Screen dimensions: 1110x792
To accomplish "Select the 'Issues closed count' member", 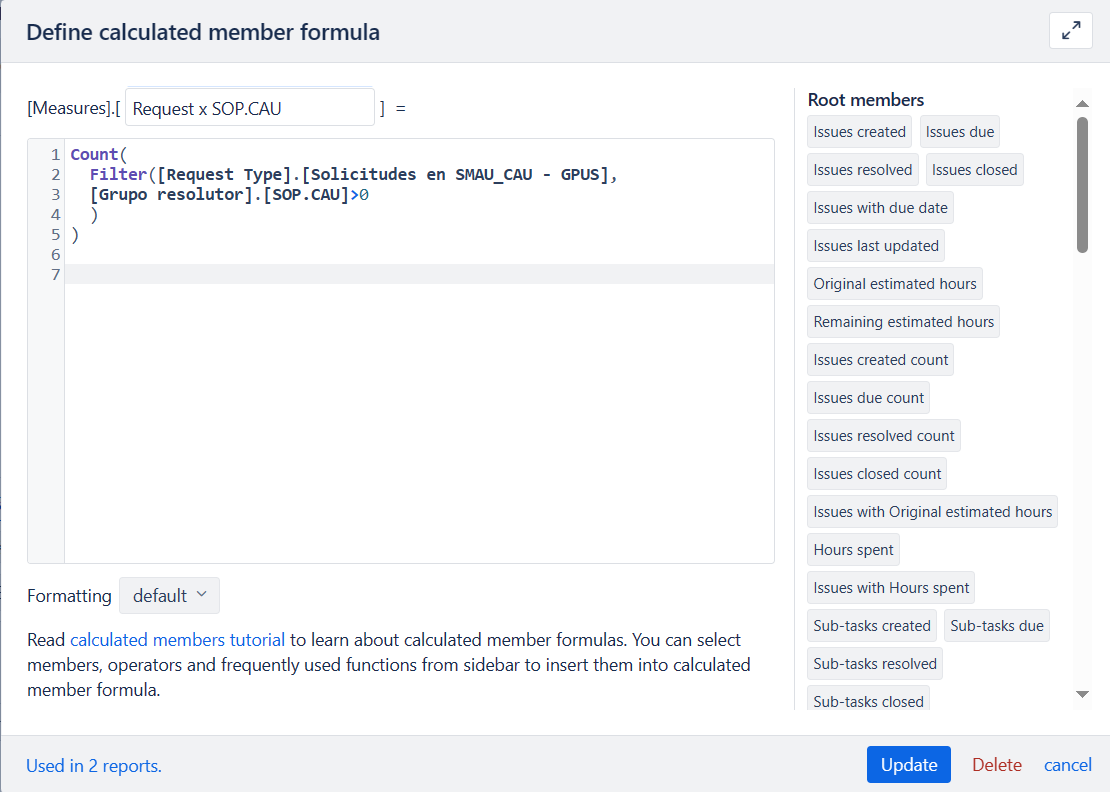I will [876, 473].
